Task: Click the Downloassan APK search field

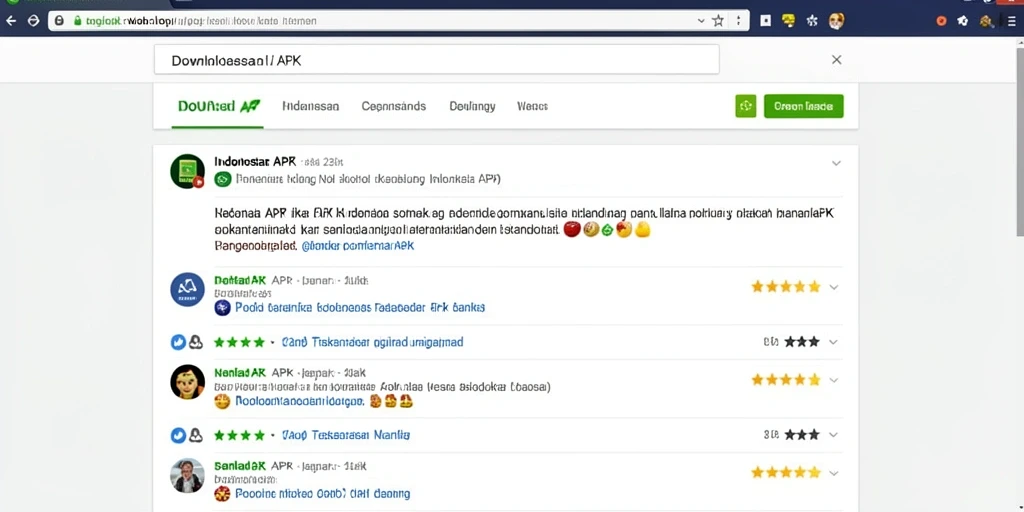Action: pyautogui.click(x=436, y=59)
